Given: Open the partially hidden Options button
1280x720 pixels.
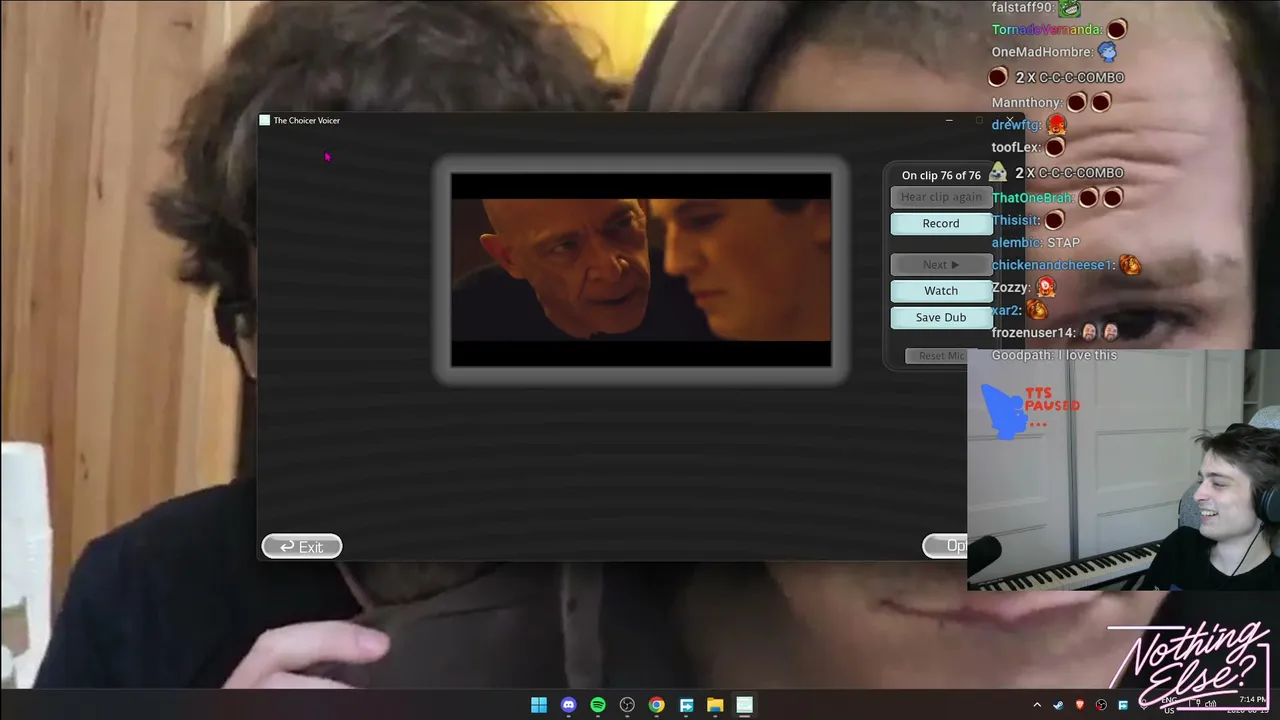Looking at the screenshot, I should (x=945, y=545).
